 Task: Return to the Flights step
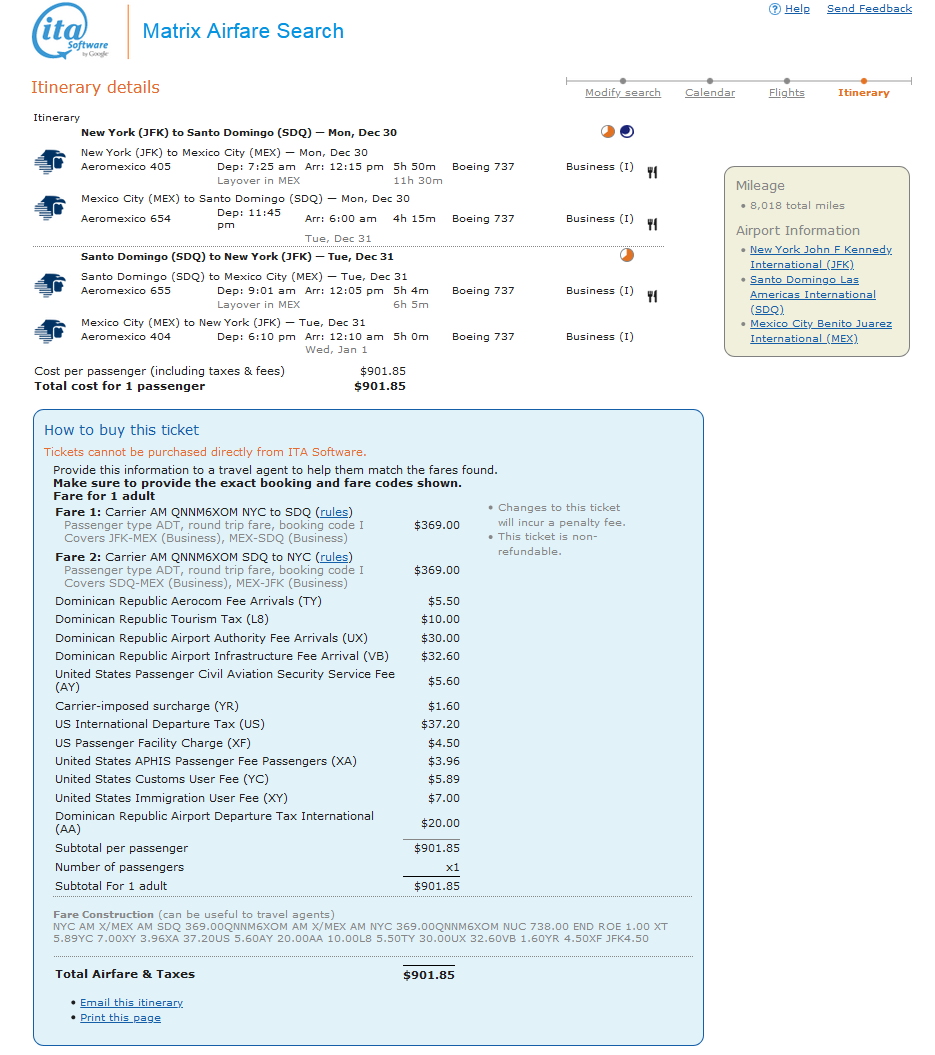(x=787, y=93)
